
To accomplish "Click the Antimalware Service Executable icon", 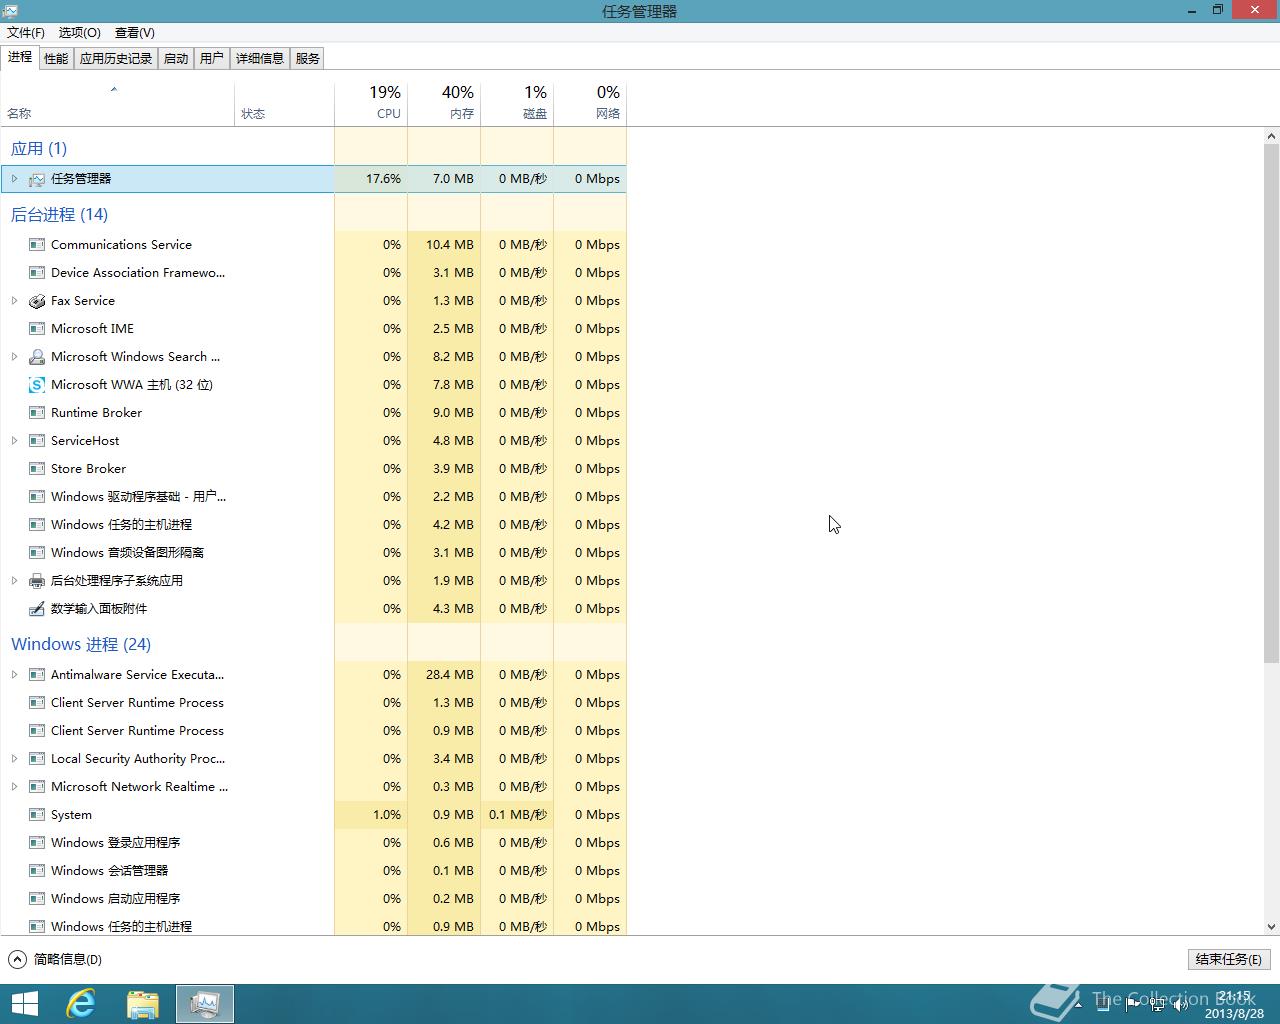I will point(37,675).
